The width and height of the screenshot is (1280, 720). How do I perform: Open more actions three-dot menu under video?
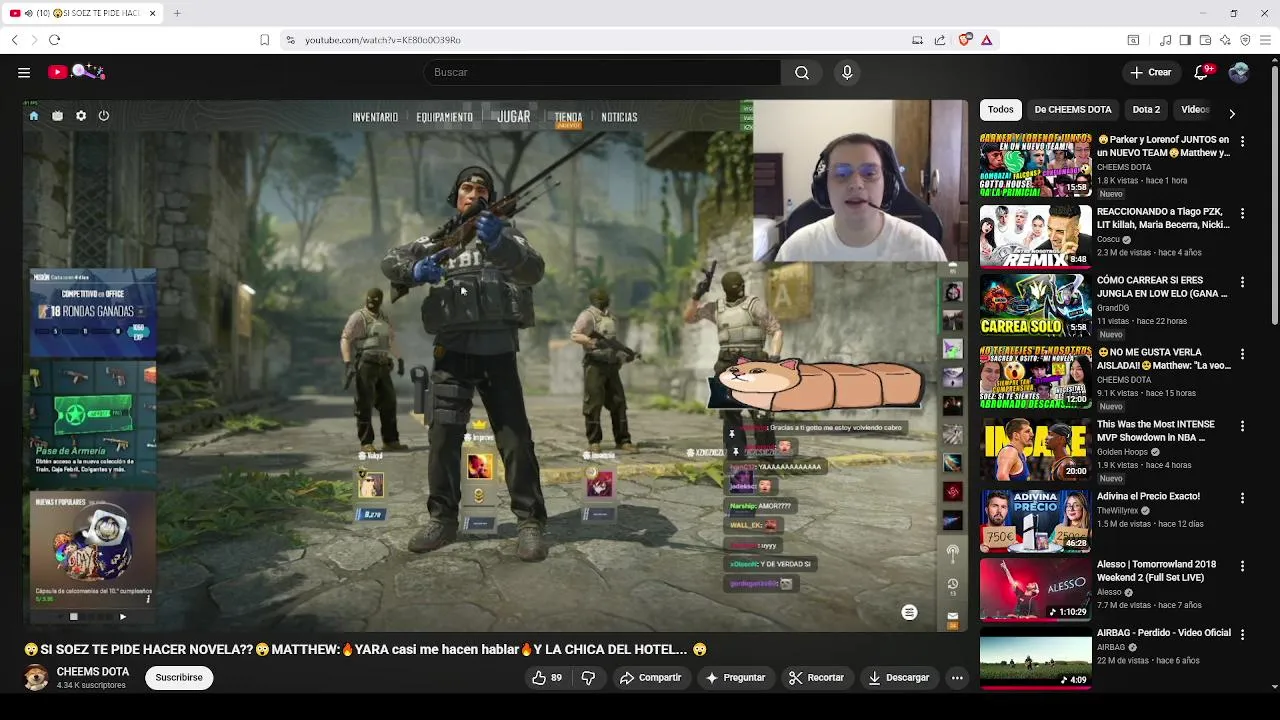pos(957,678)
